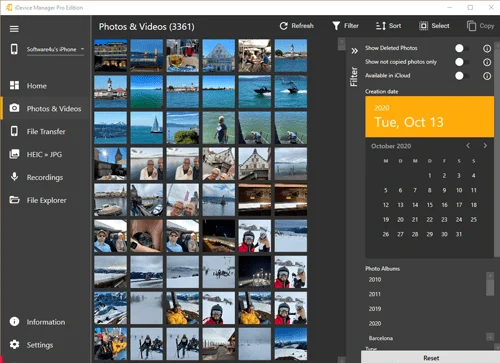Image resolution: width=500 pixels, height=363 pixels.
Task: Go to next month in calendar
Action: tap(485, 146)
